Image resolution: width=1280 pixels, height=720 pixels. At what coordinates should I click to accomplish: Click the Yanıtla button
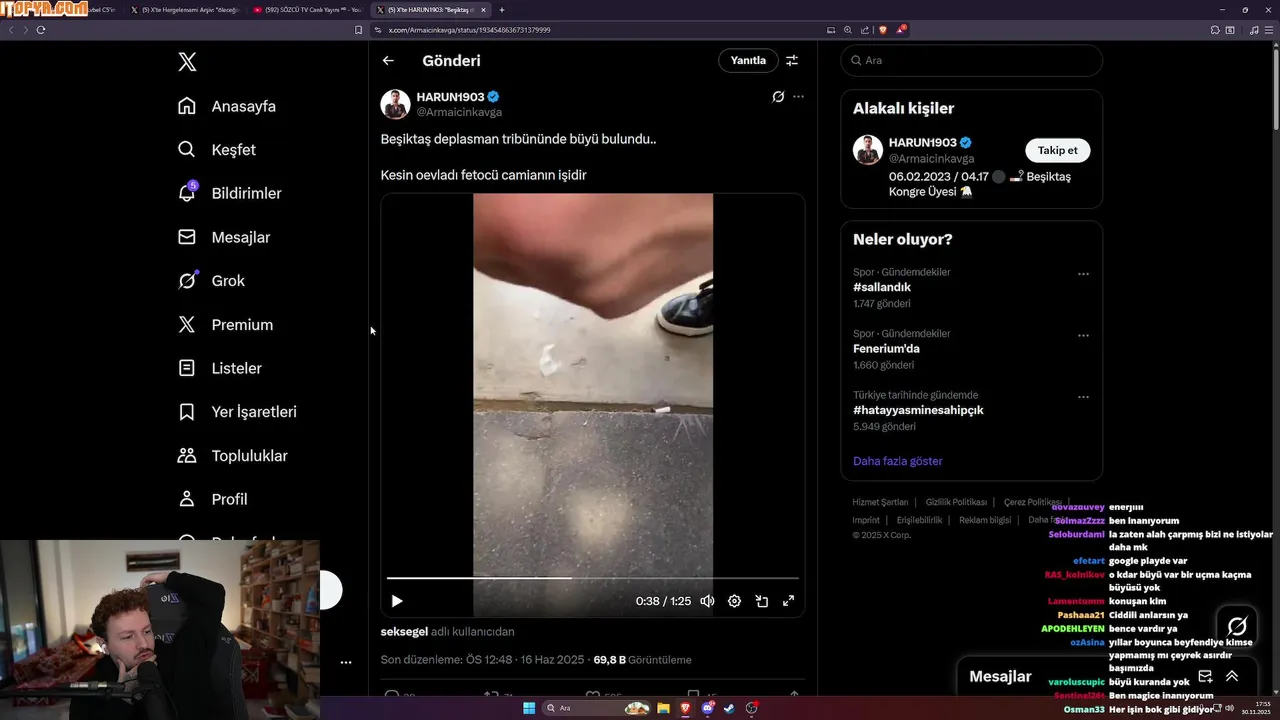(748, 60)
